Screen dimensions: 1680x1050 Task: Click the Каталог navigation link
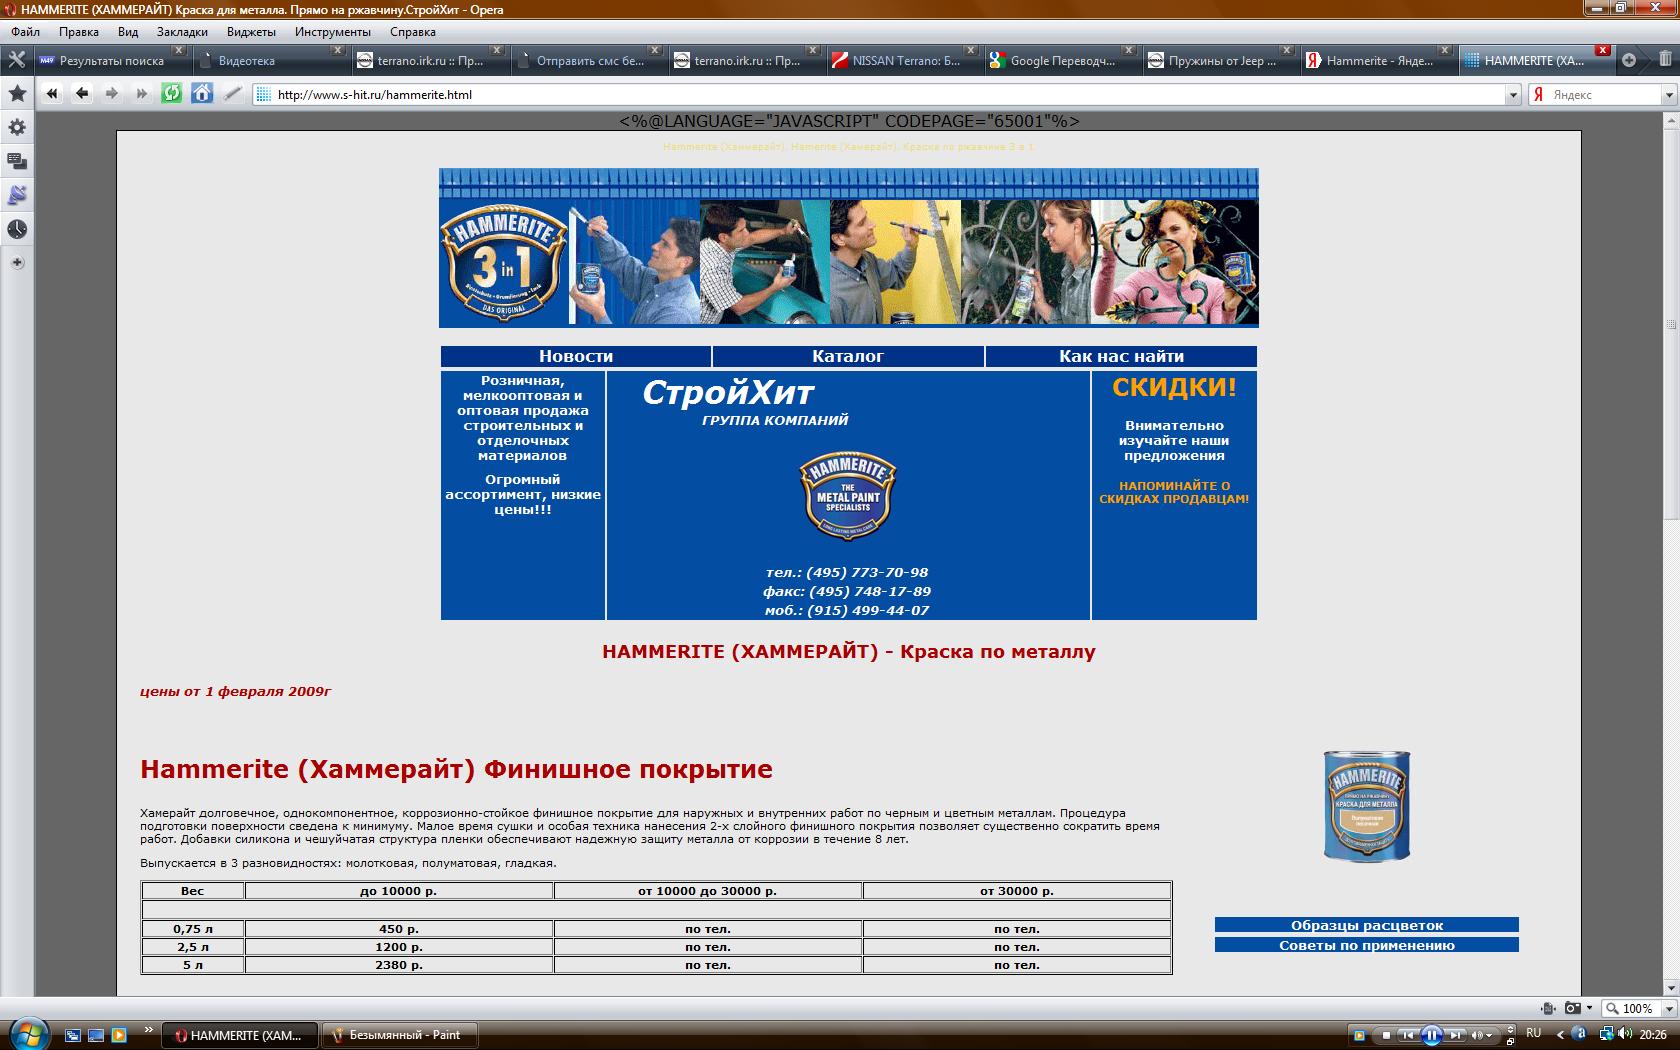coord(848,356)
